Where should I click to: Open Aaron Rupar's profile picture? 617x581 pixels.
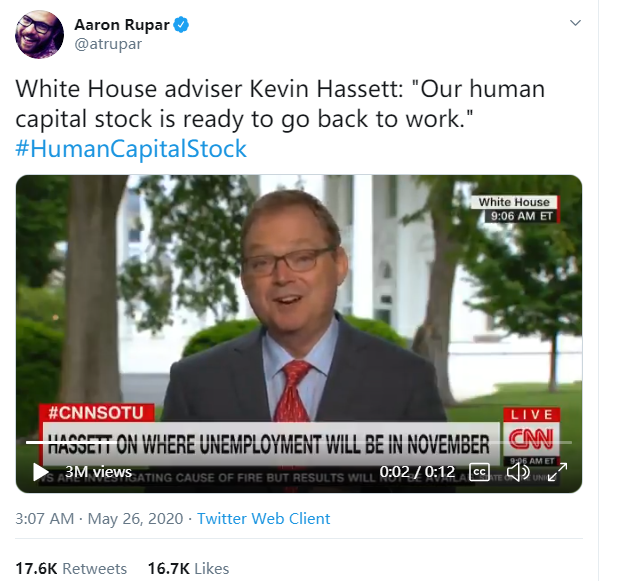click(39, 35)
